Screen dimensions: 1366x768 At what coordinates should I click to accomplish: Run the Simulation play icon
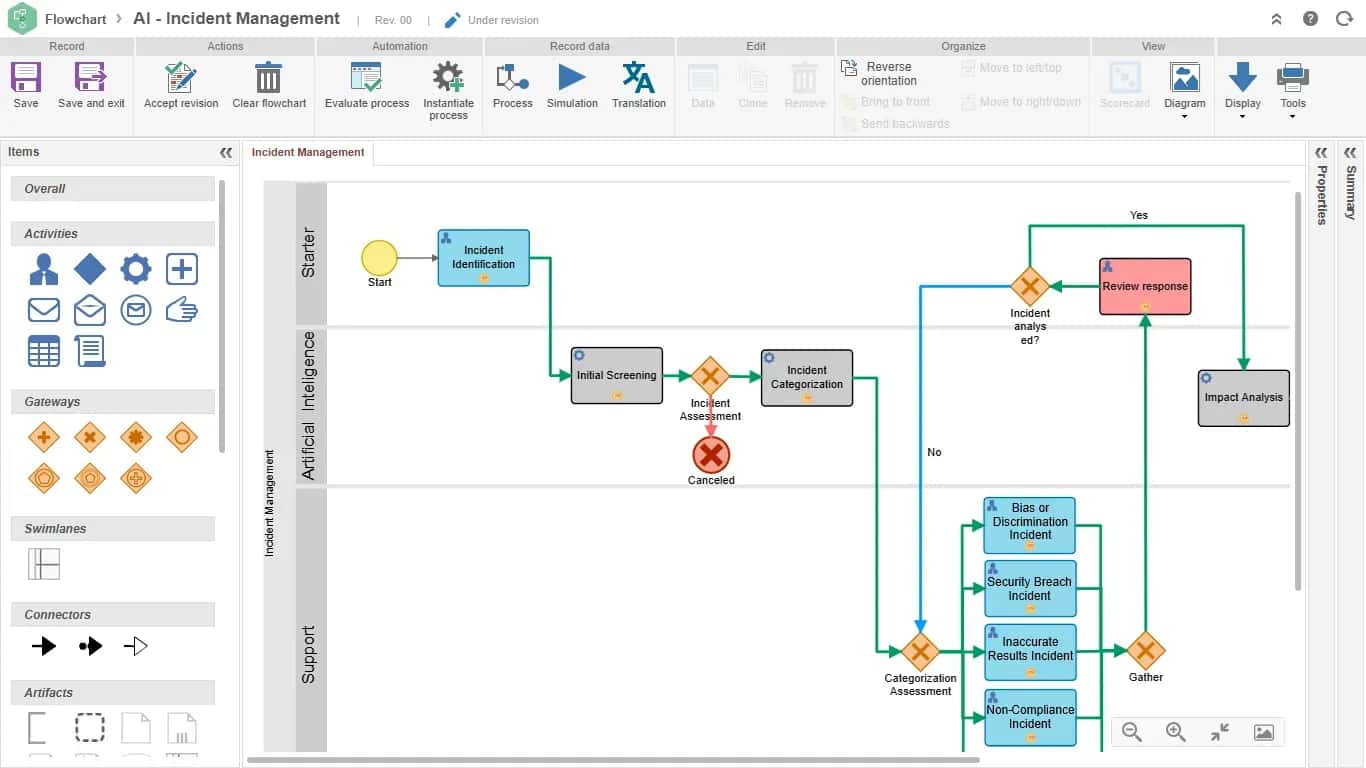572,78
